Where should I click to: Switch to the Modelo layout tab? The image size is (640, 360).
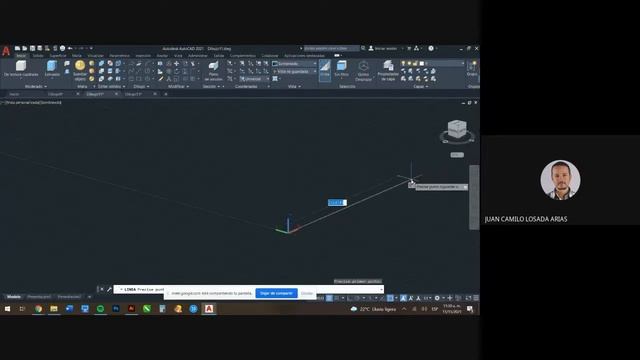point(13,297)
